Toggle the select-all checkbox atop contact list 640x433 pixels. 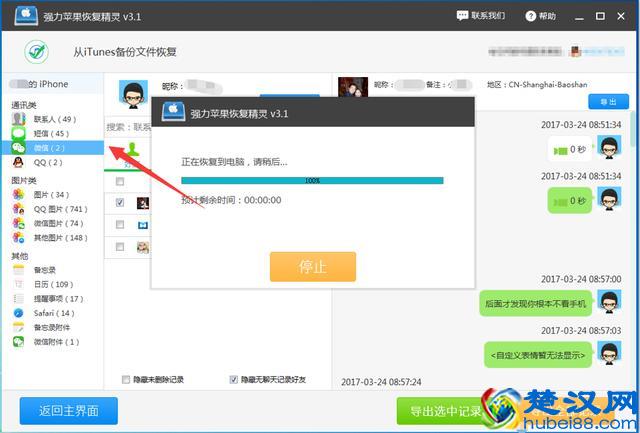click(120, 181)
